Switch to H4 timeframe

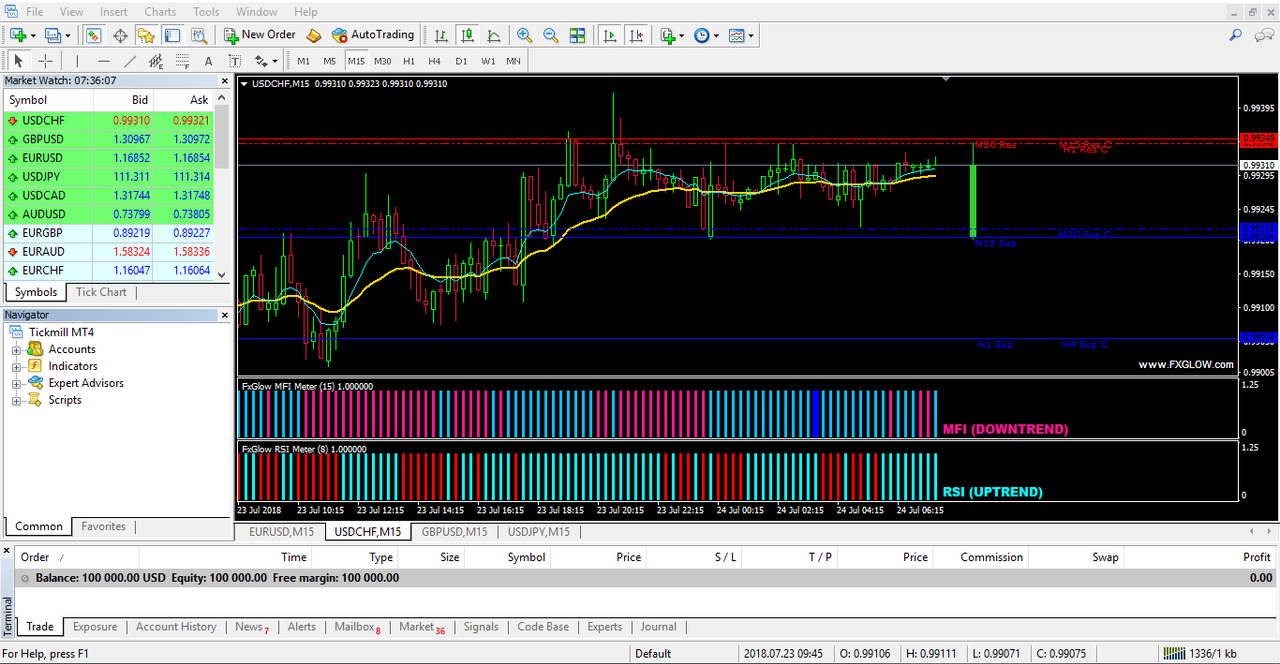pyautogui.click(x=434, y=61)
